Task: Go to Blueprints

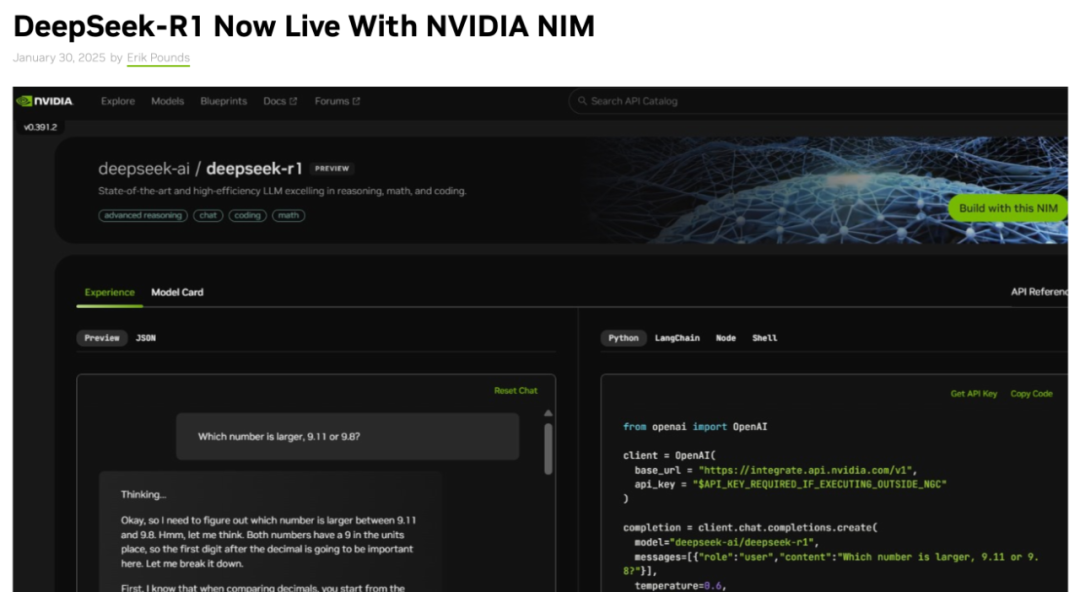Action: (x=223, y=101)
